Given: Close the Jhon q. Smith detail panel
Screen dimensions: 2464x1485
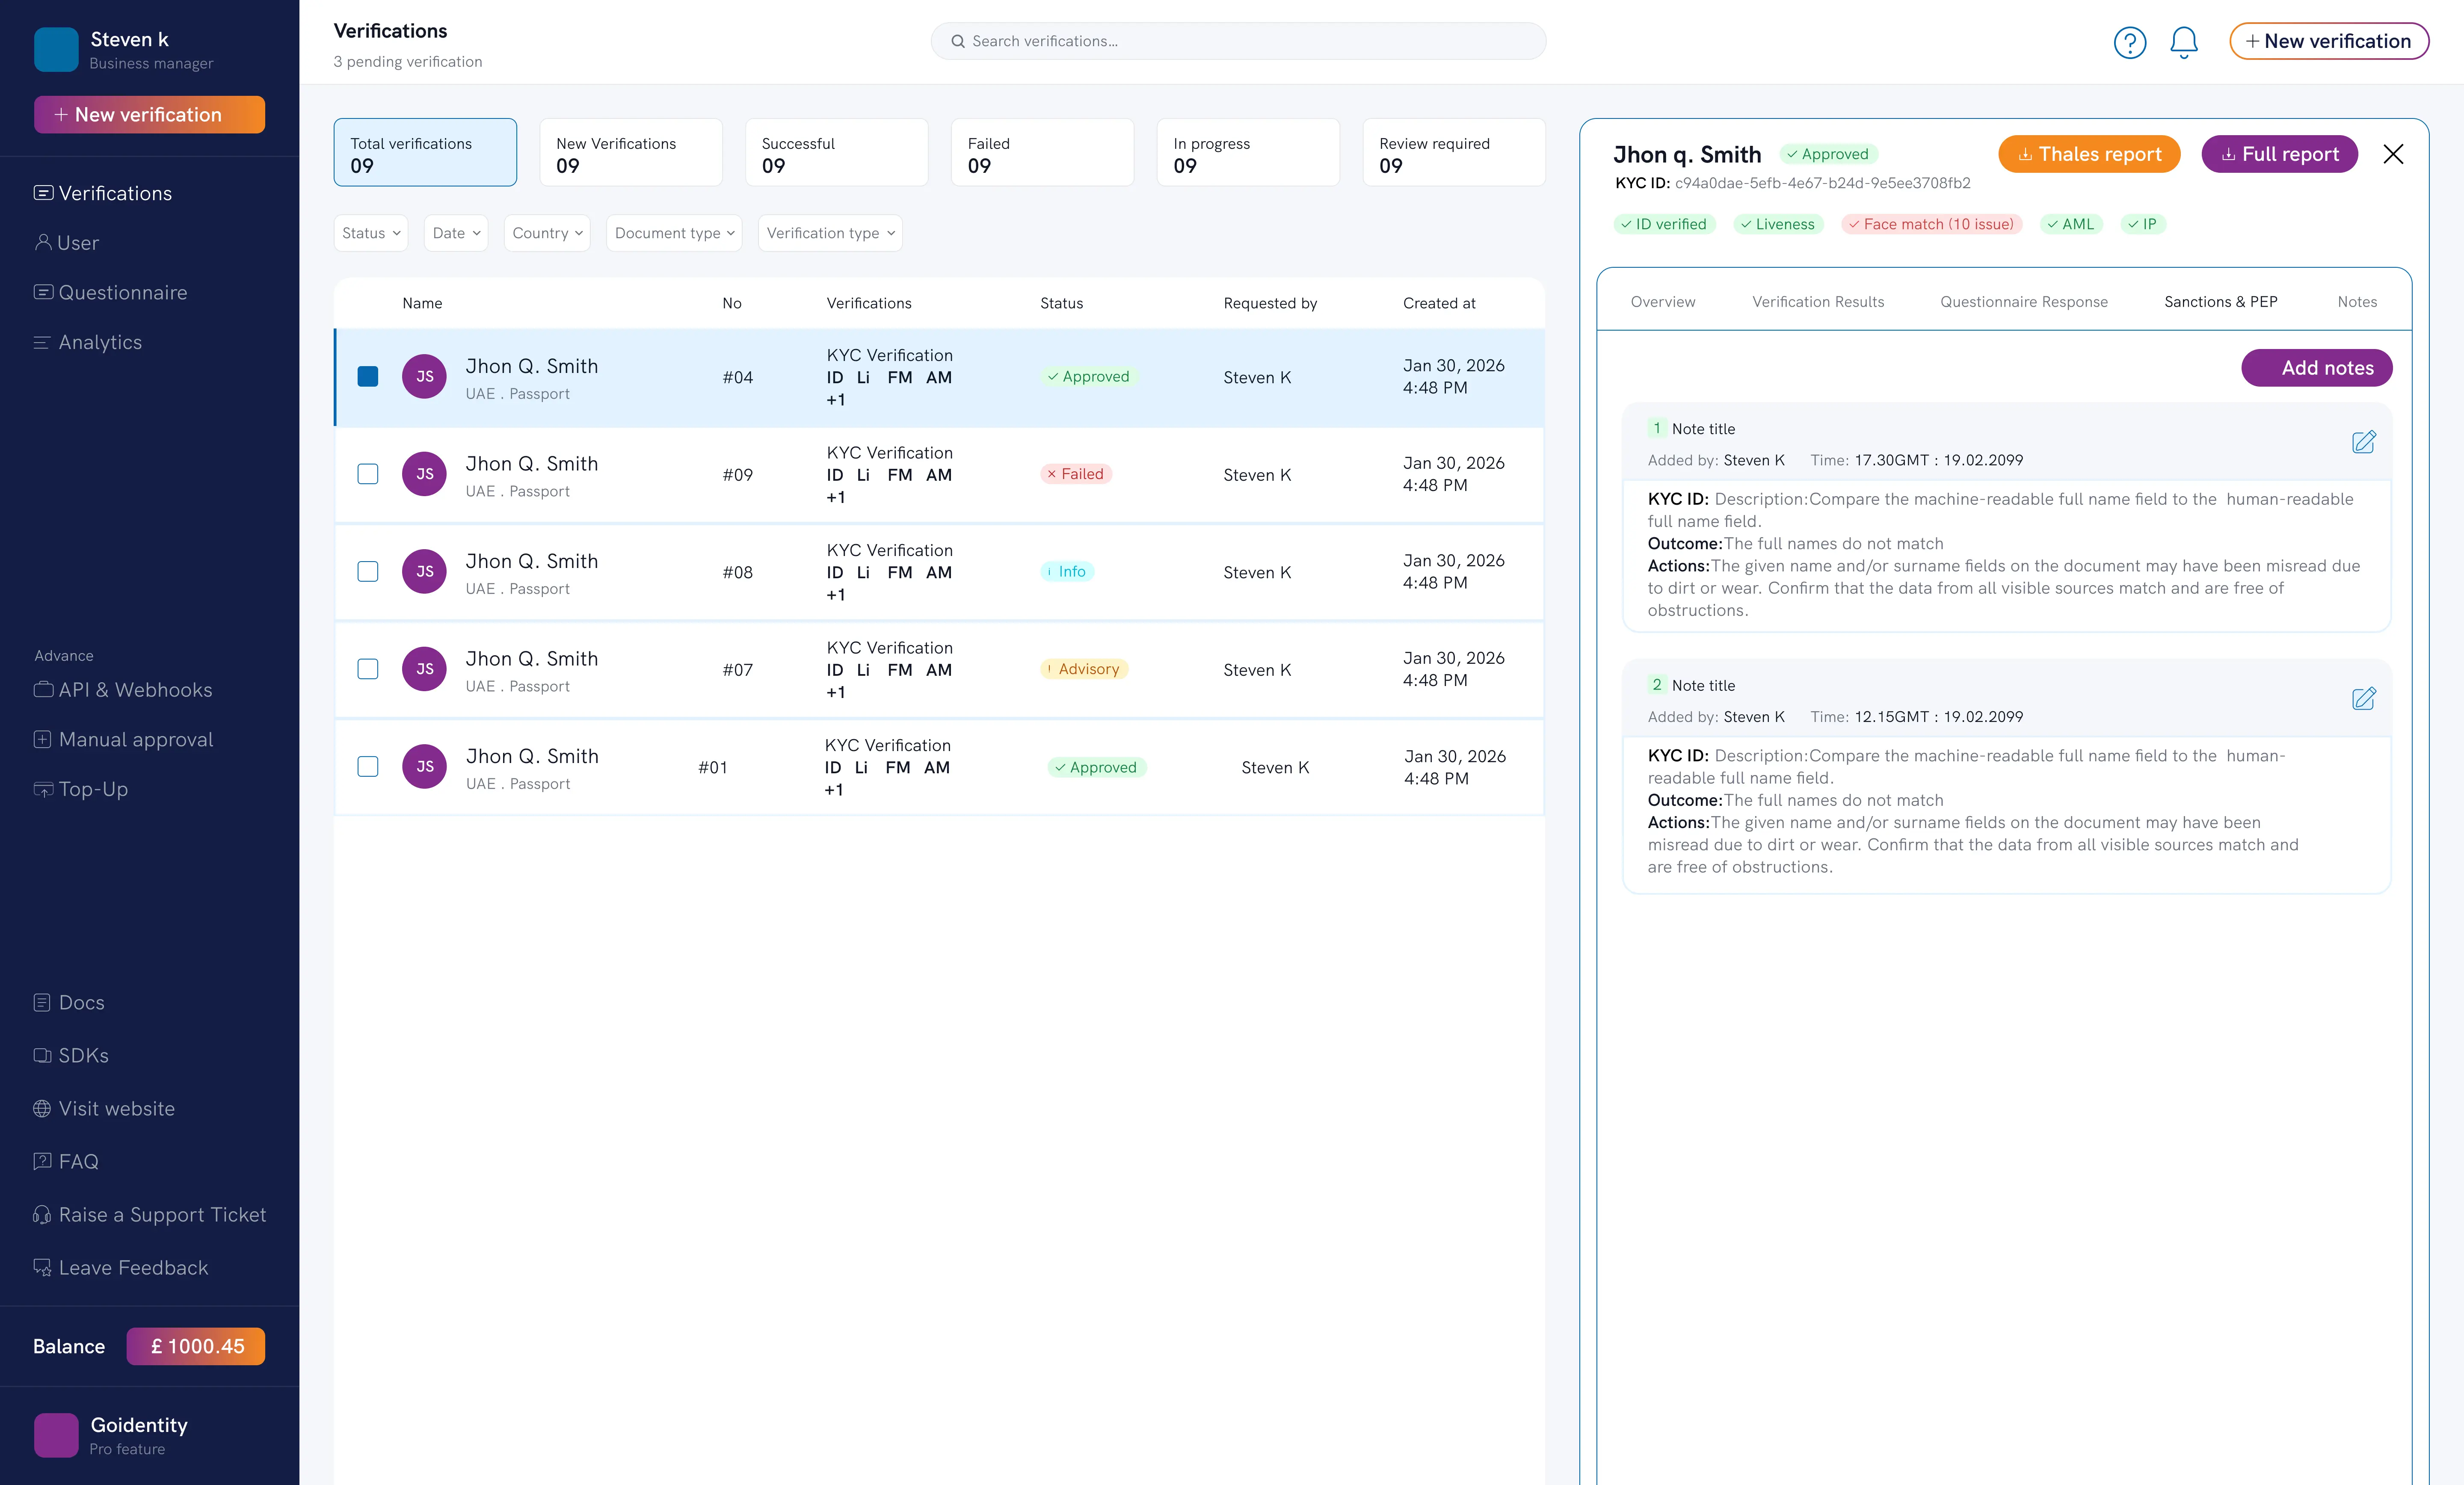Looking at the screenshot, I should point(2393,154).
